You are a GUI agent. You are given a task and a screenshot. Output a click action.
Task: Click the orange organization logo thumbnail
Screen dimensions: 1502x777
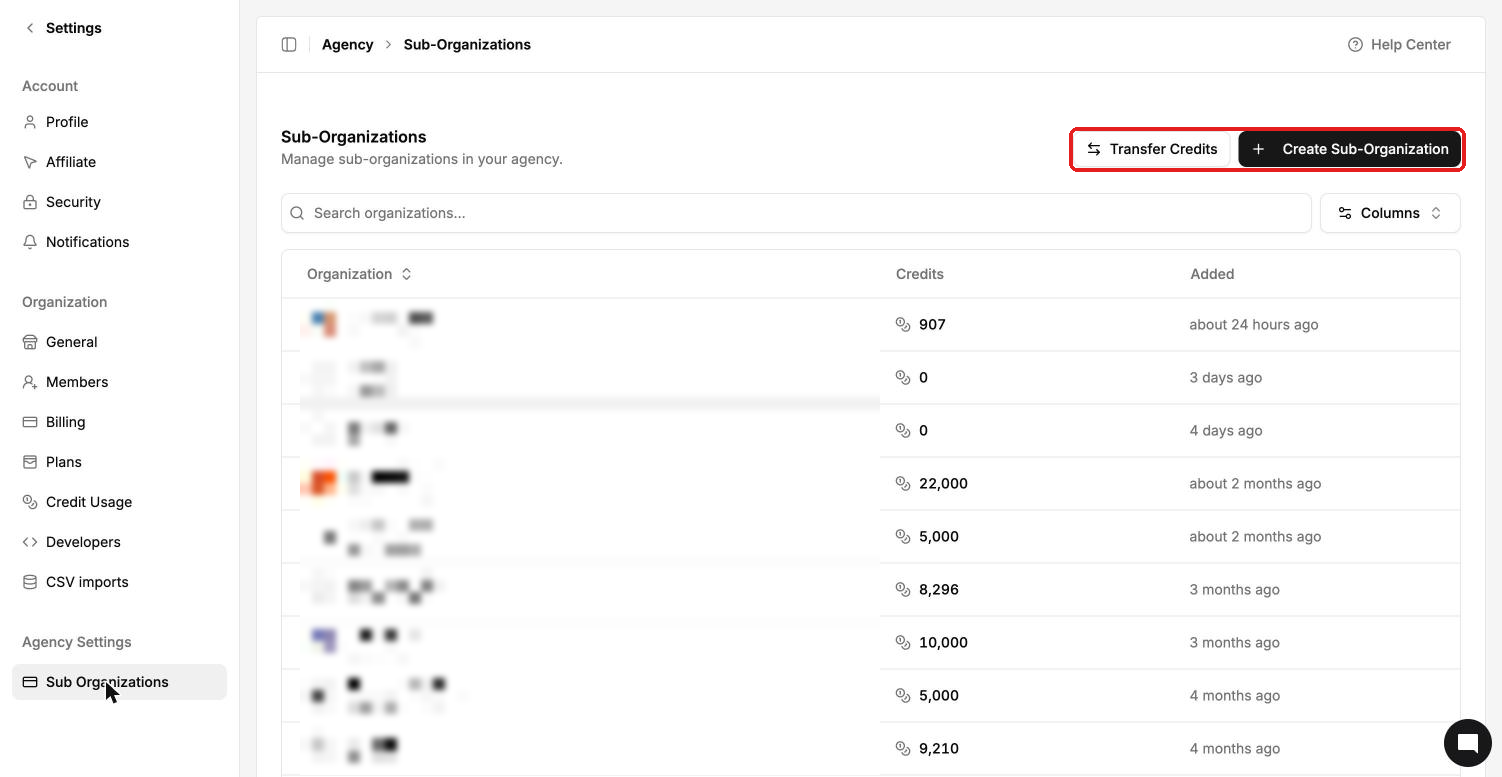tap(322, 483)
